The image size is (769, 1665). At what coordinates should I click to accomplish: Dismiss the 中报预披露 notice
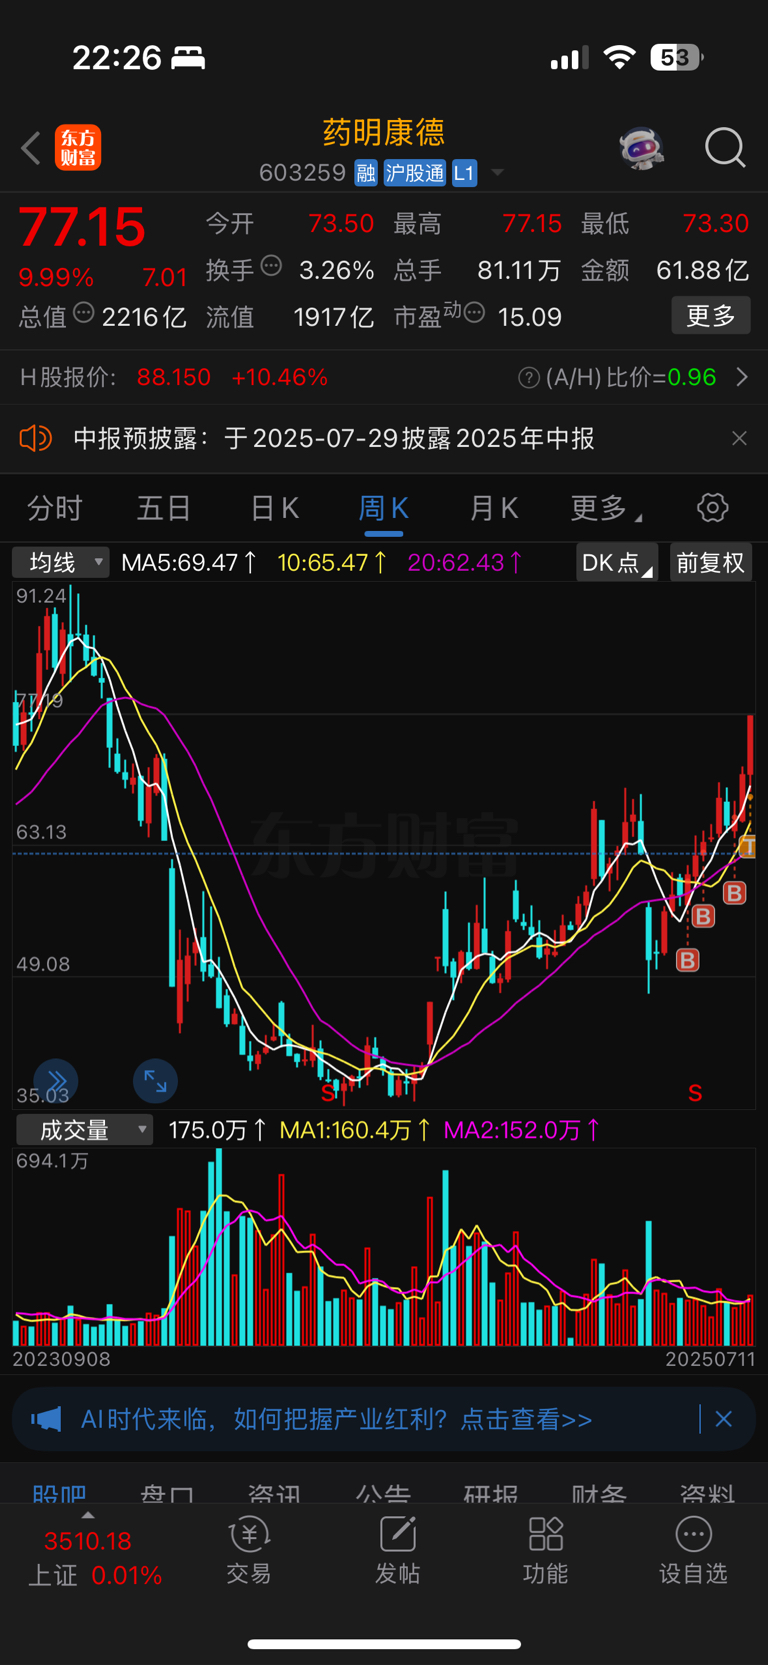pos(739,438)
